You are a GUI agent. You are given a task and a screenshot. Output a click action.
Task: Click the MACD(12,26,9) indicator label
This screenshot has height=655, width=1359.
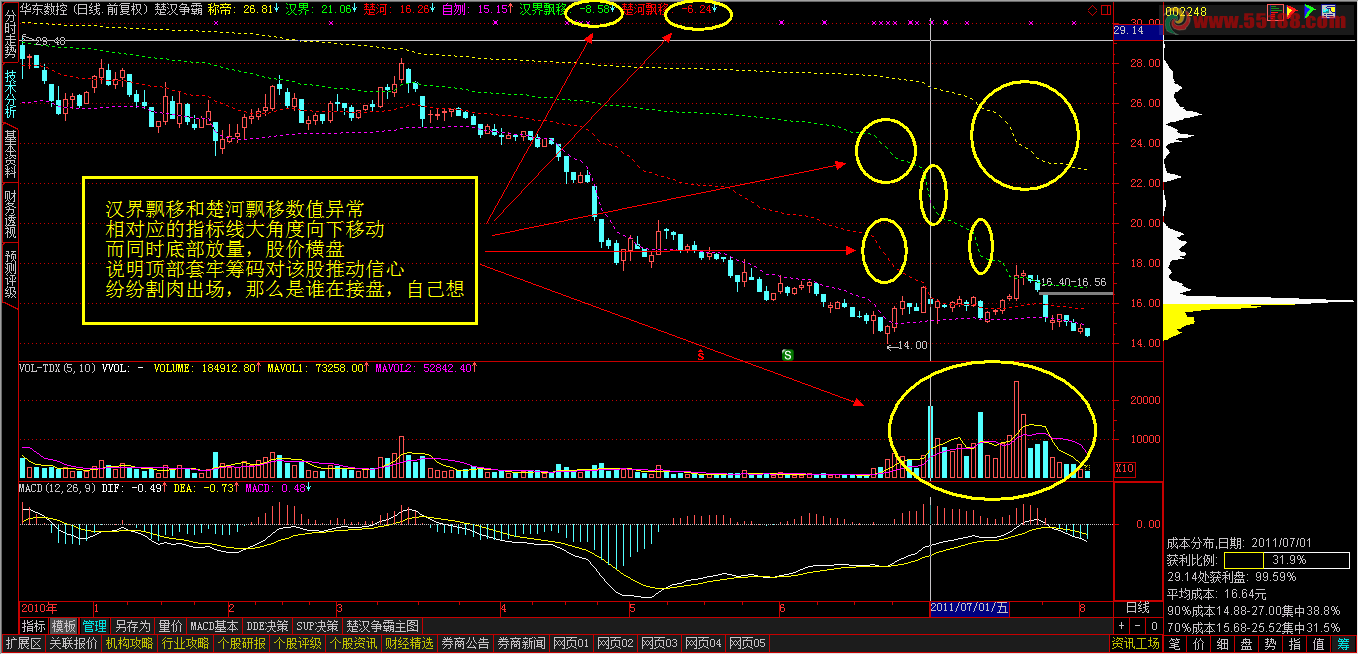(x=60, y=488)
